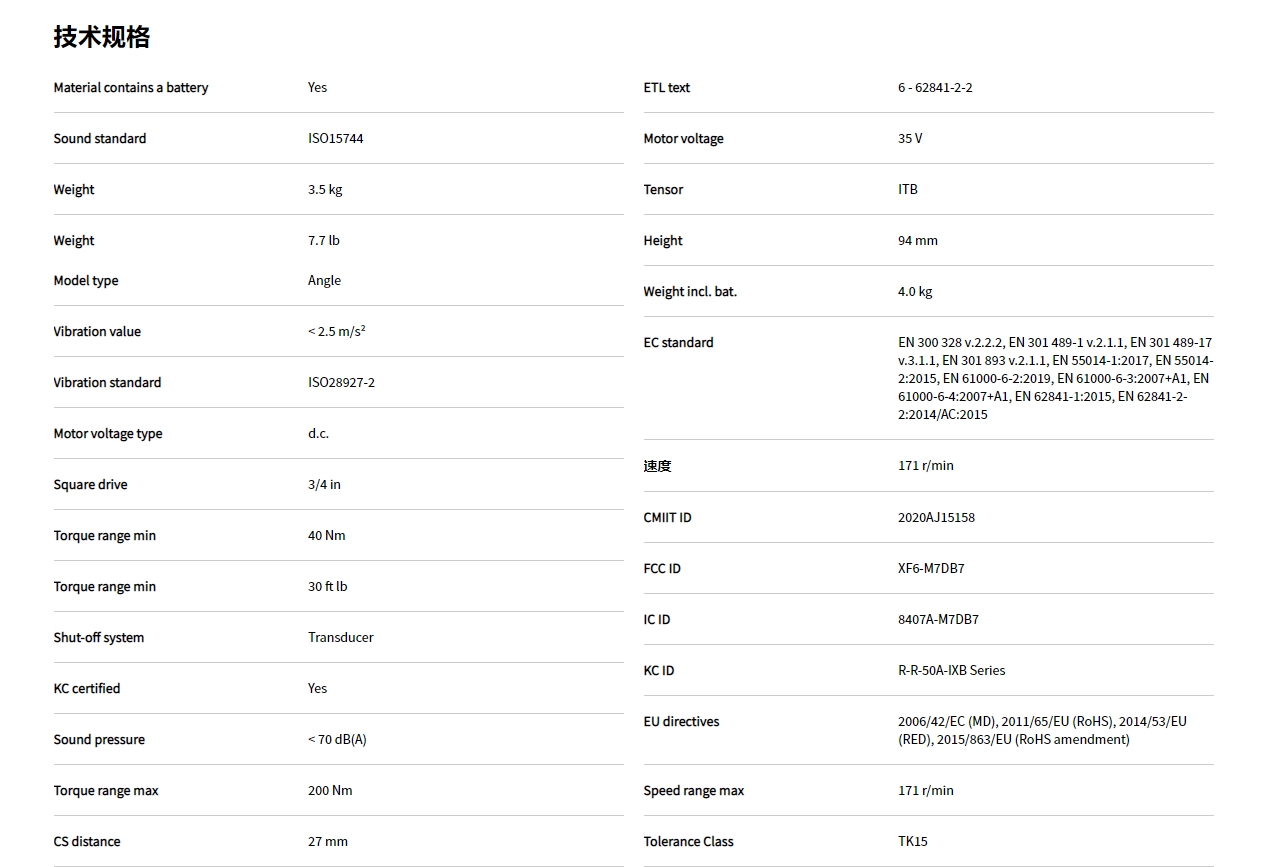The image size is (1284, 867).
Task: Select the IC ID value 8407A-M7DB7
Action: pyautogui.click(x=938, y=620)
